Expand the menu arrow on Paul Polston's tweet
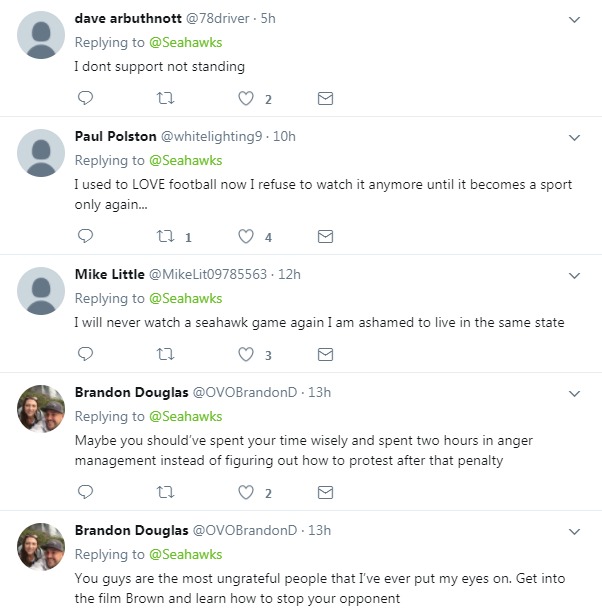This screenshot has height=615, width=602. click(x=575, y=137)
